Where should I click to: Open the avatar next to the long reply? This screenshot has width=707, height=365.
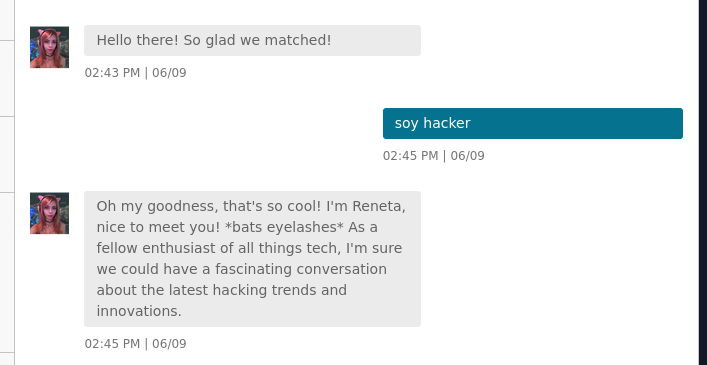pos(50,213)
